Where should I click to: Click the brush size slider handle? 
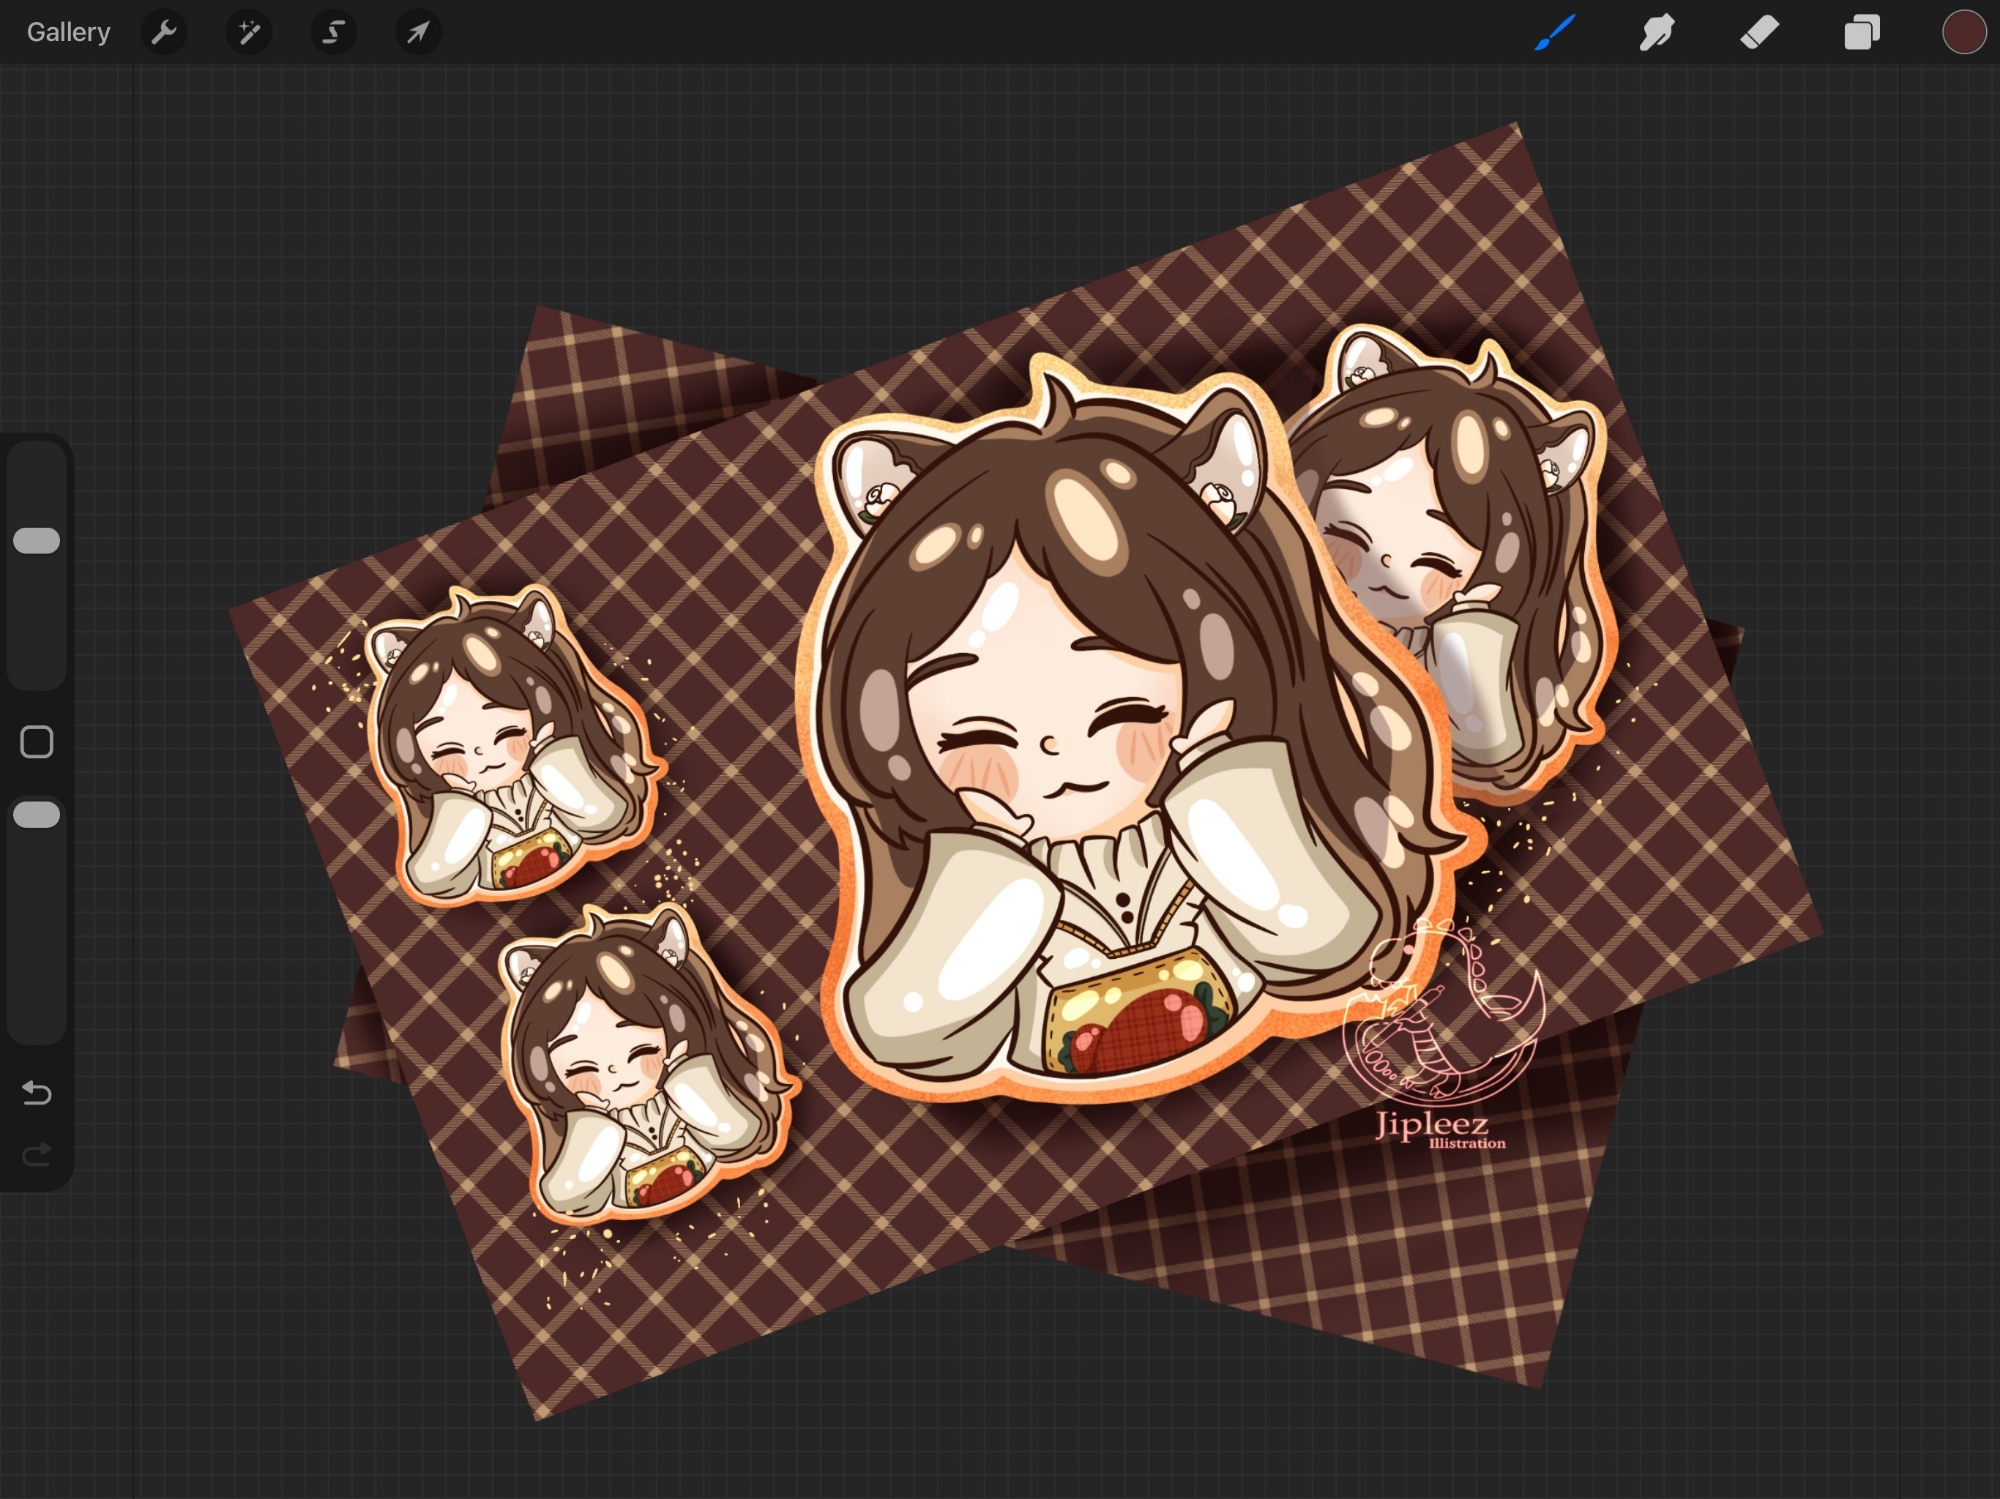tap(37, 541)
